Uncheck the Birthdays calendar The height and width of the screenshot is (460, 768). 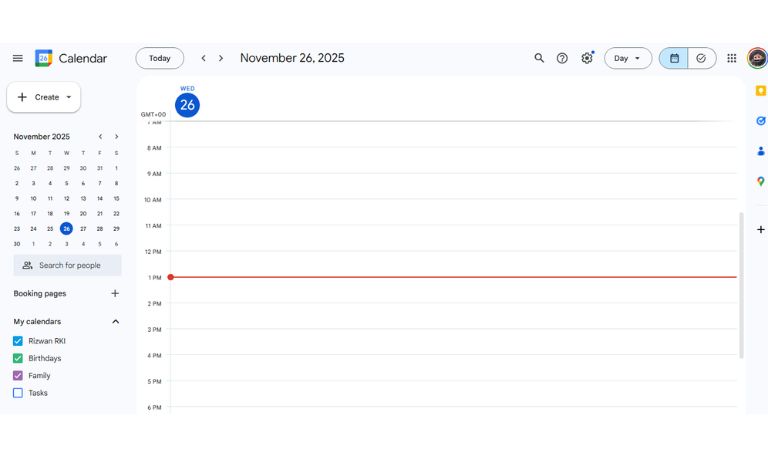pos(18,358)
